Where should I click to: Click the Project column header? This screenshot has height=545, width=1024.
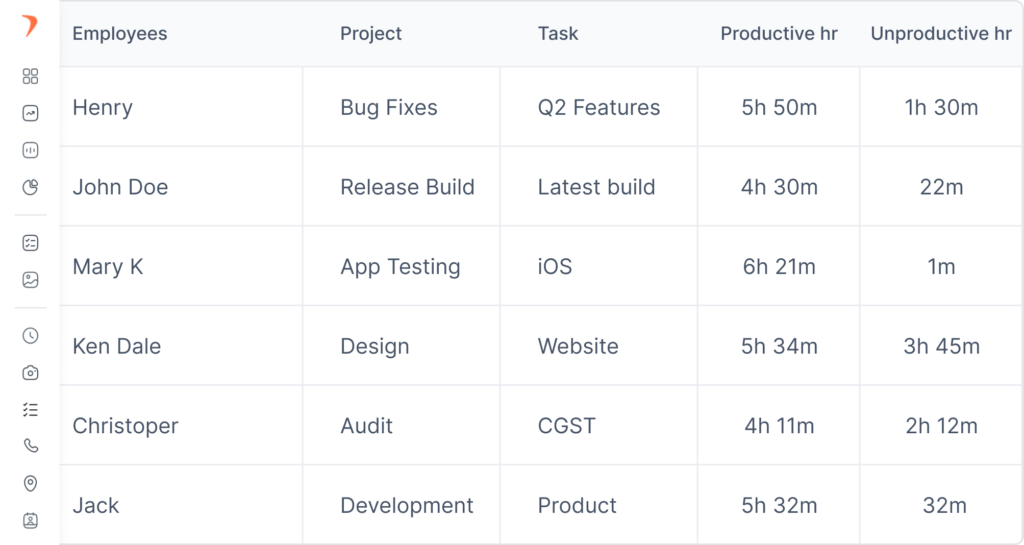pyautogui.click(x=371, y=34)
